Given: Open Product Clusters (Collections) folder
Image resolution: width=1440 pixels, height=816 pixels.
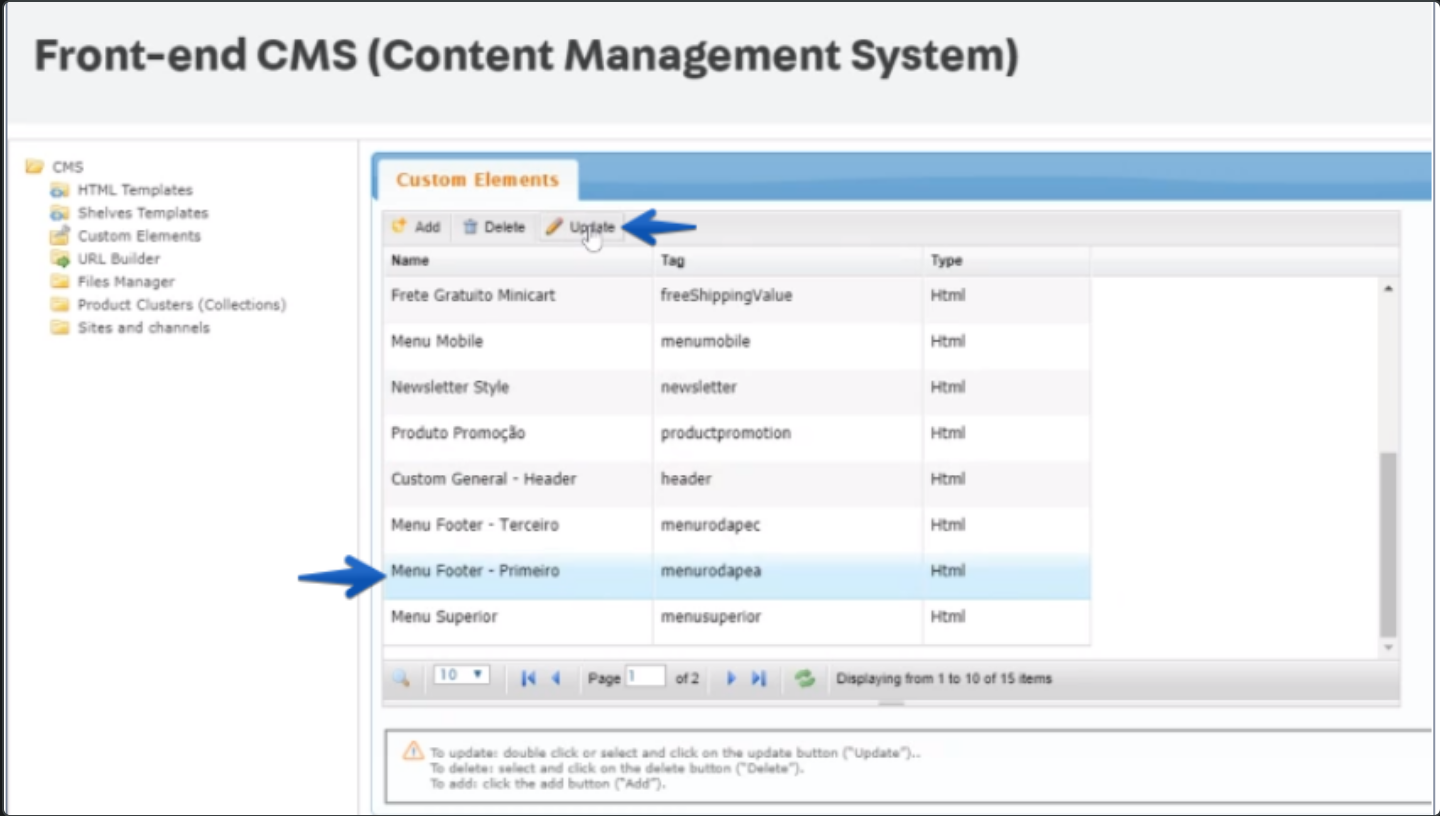Looking at the screenshot, I should [x=182, y=305].
